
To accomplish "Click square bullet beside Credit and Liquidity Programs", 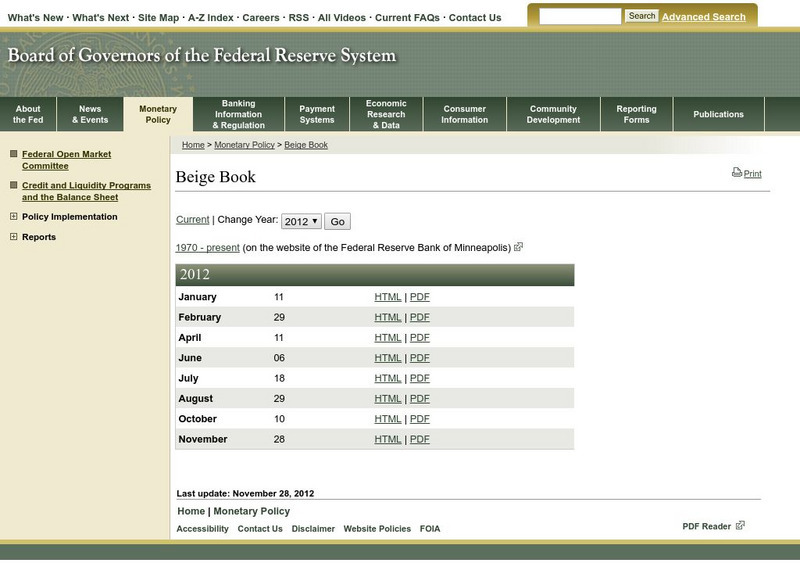I will pos(14,185).
